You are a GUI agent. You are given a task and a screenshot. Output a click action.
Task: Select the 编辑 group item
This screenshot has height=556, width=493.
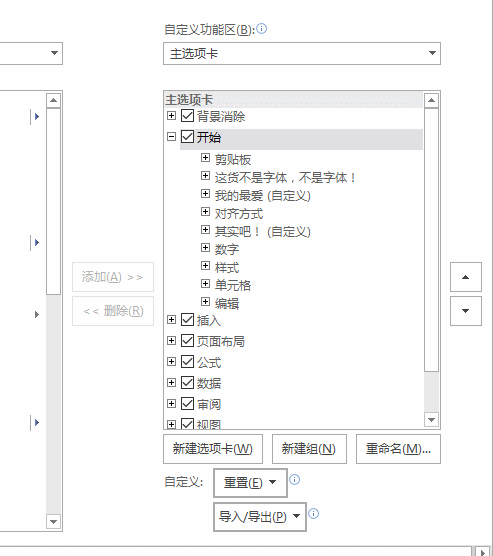(x=227, y=304)
